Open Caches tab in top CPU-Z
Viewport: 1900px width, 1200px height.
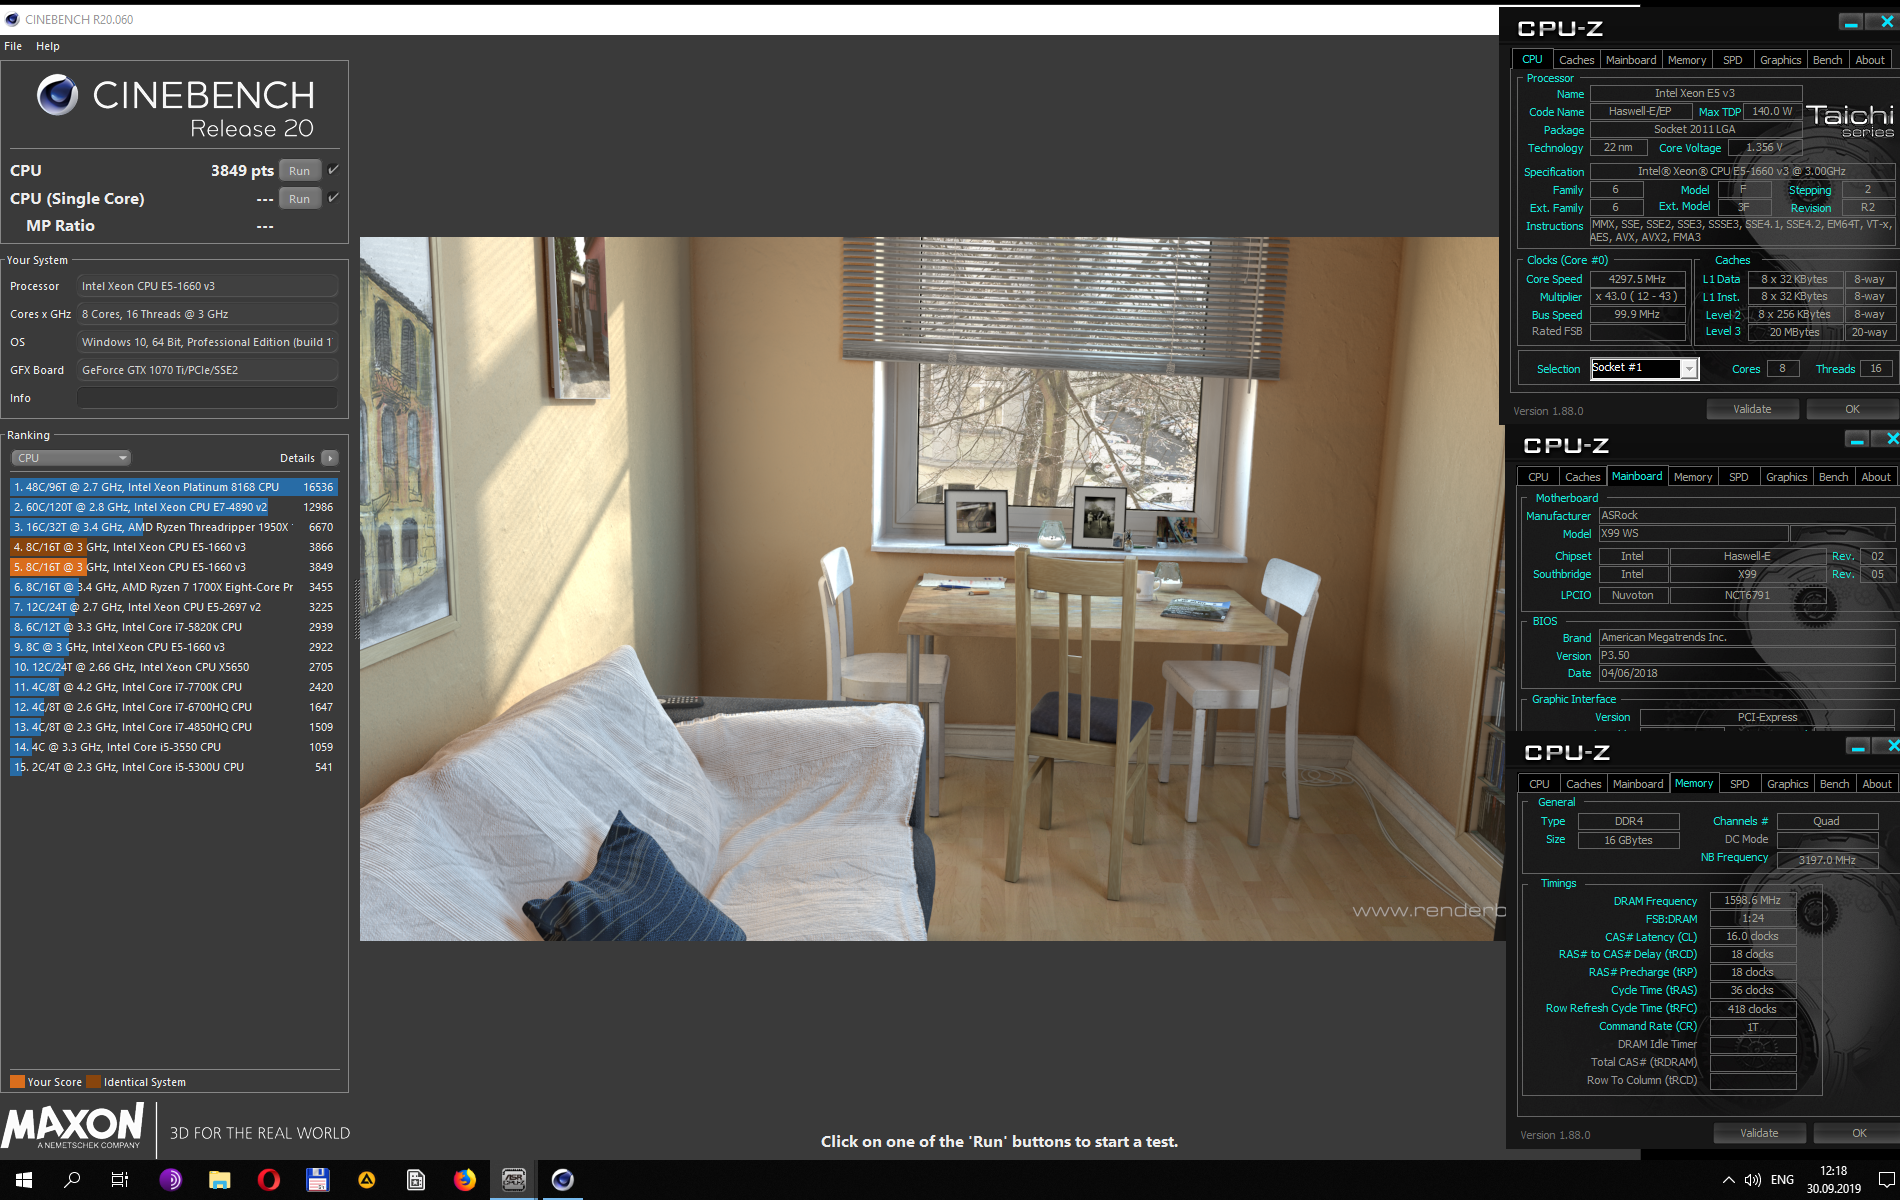[1577, 60]
